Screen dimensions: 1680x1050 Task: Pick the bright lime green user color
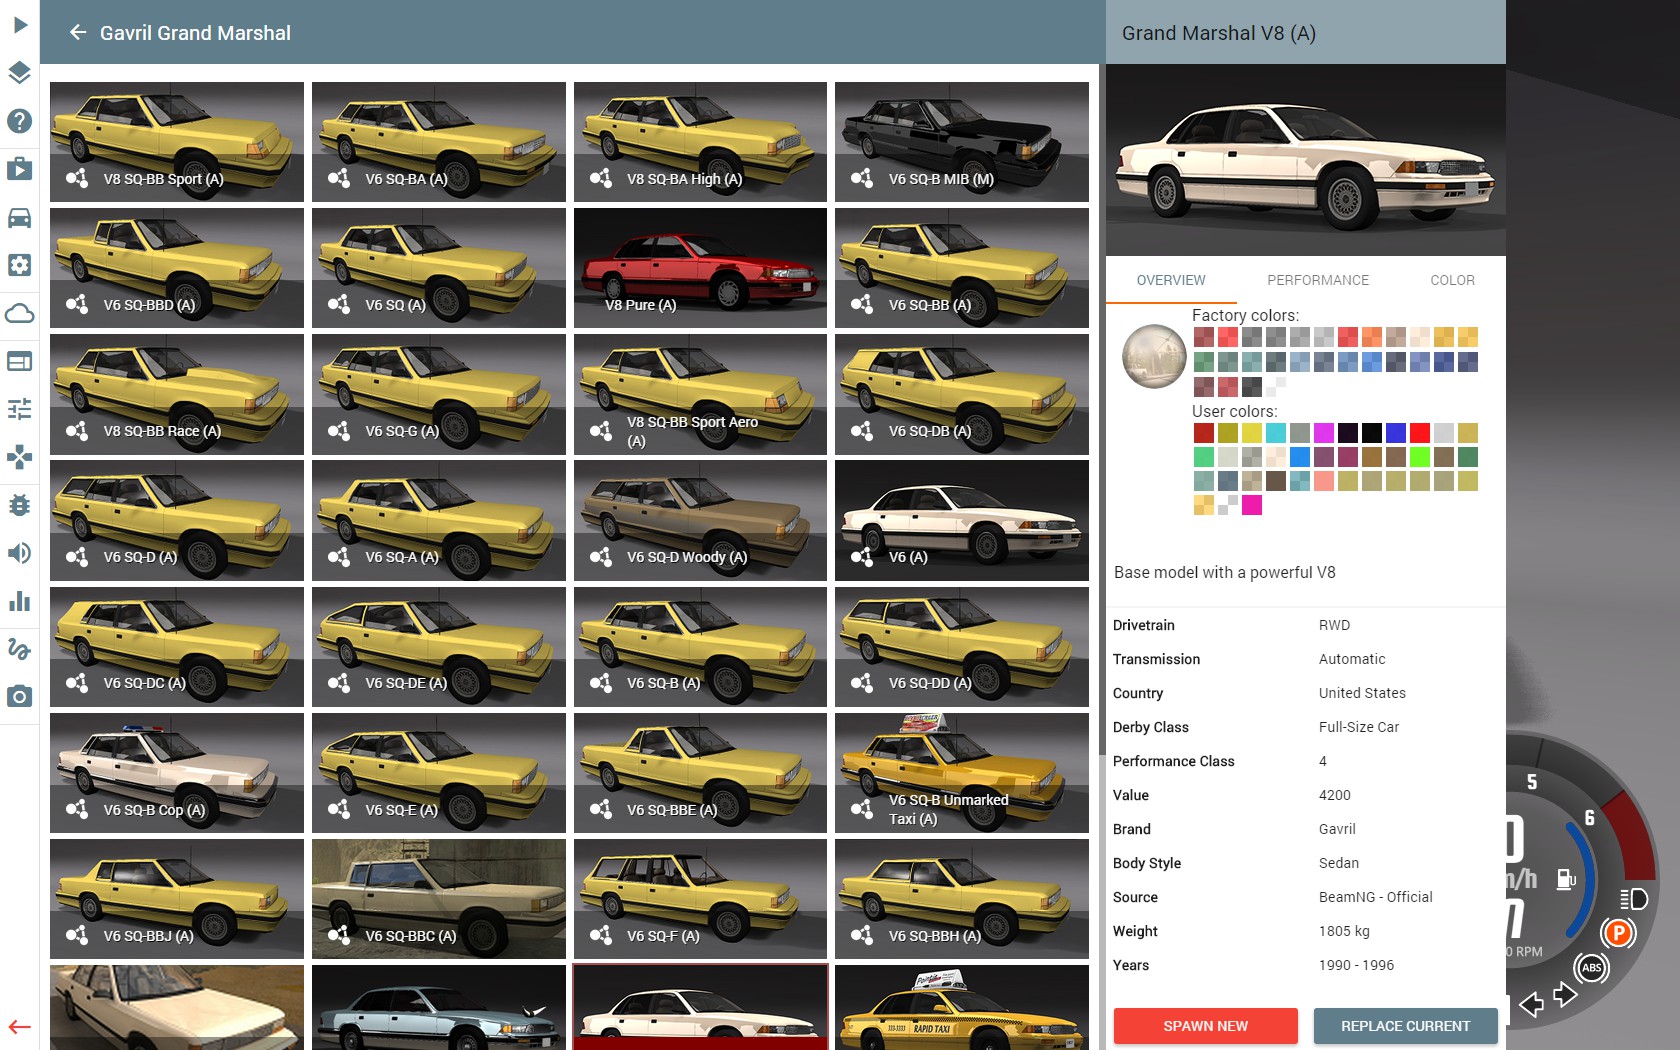1420,457
